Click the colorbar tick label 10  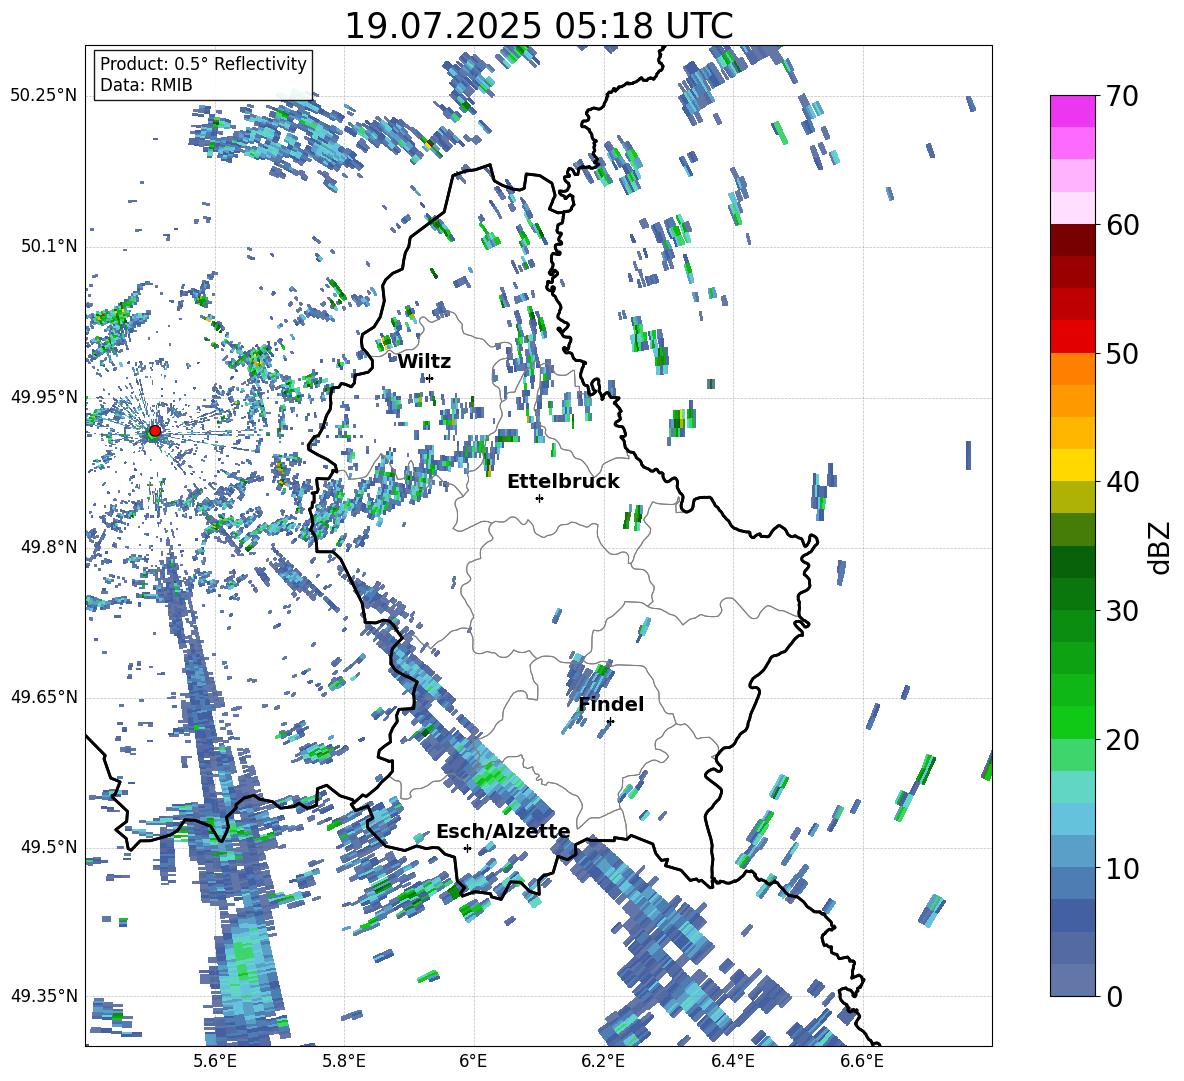tap(1121, 868)
